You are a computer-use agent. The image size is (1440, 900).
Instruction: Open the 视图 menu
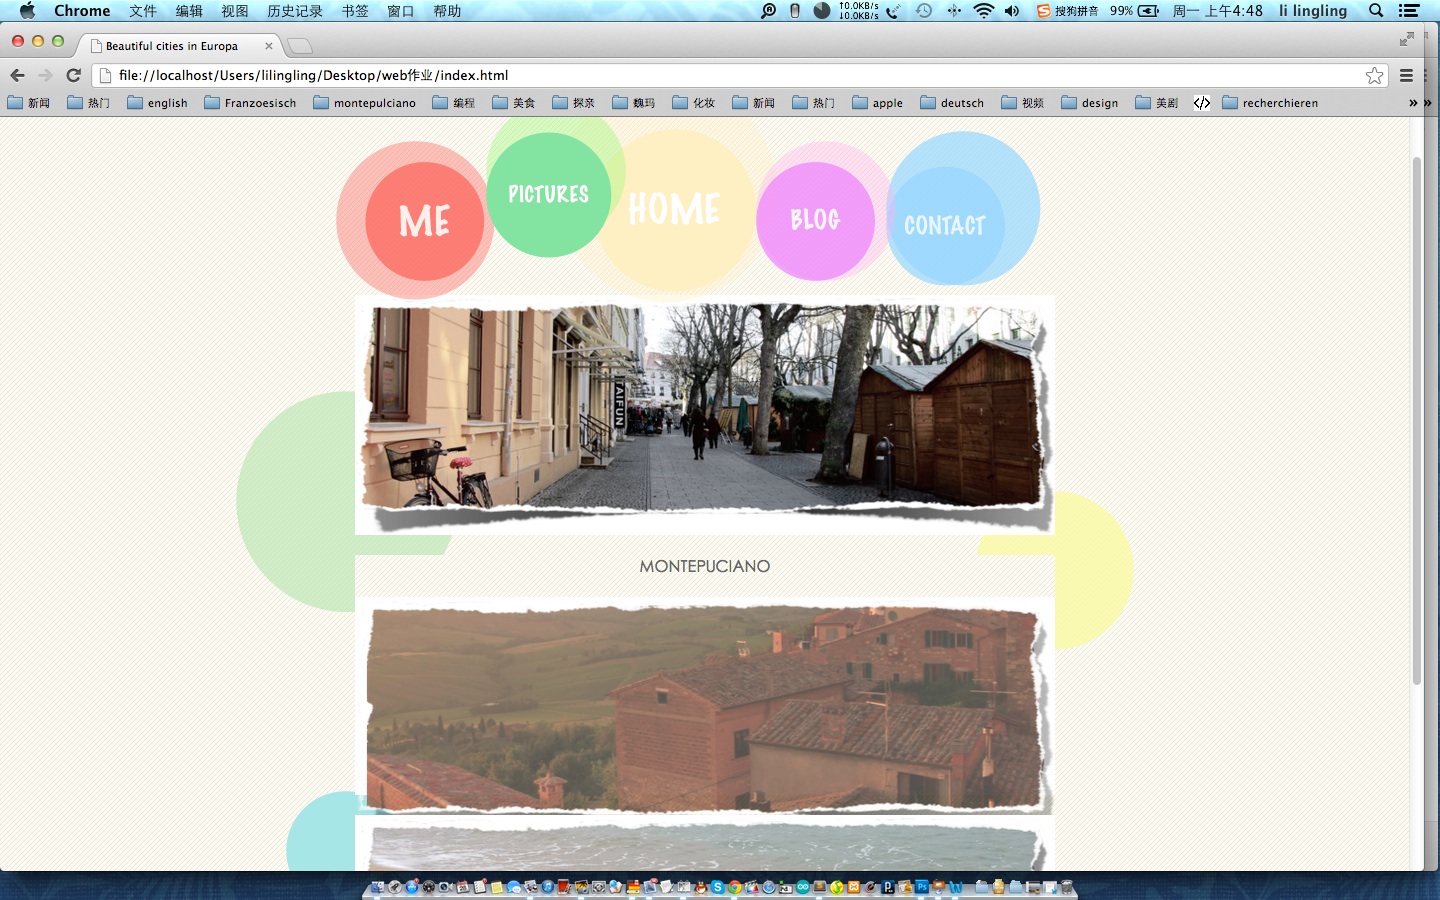[235, 11]
